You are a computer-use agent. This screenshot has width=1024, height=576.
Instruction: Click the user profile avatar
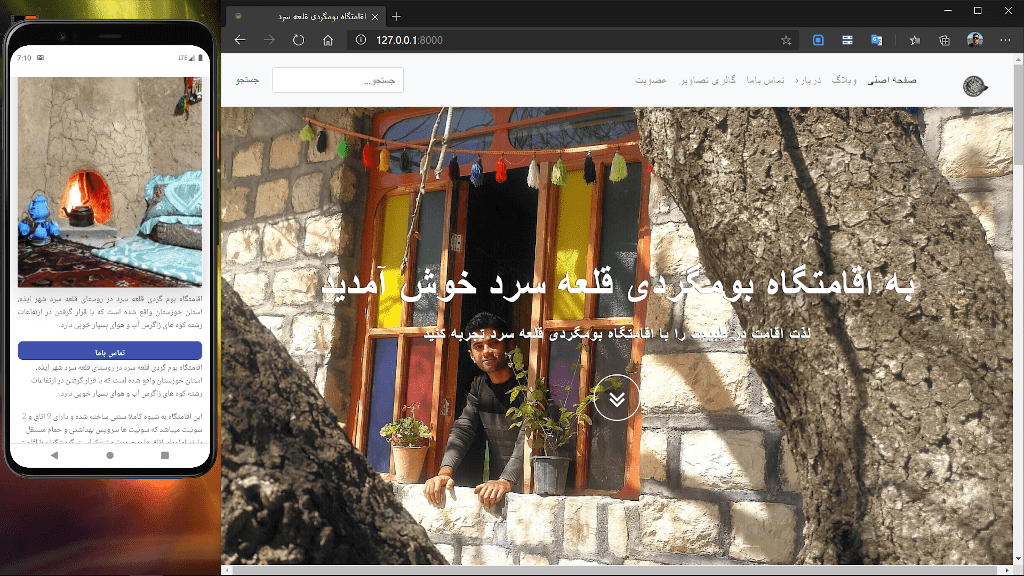point(975,40)
